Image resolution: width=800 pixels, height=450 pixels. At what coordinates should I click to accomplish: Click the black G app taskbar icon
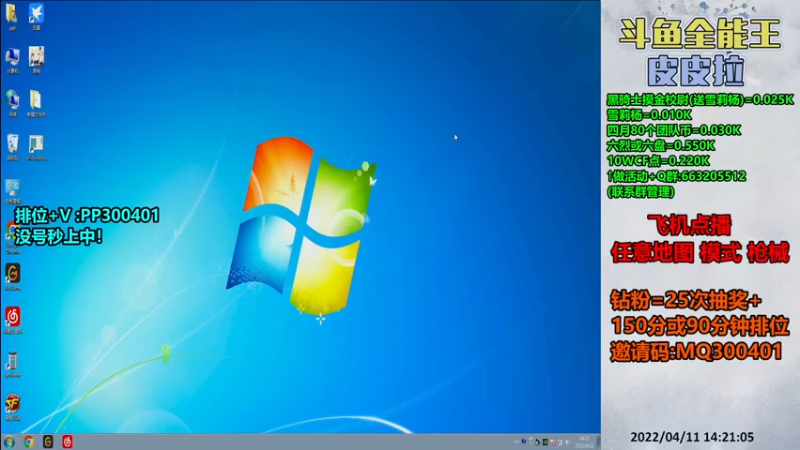tap(48, 442)
